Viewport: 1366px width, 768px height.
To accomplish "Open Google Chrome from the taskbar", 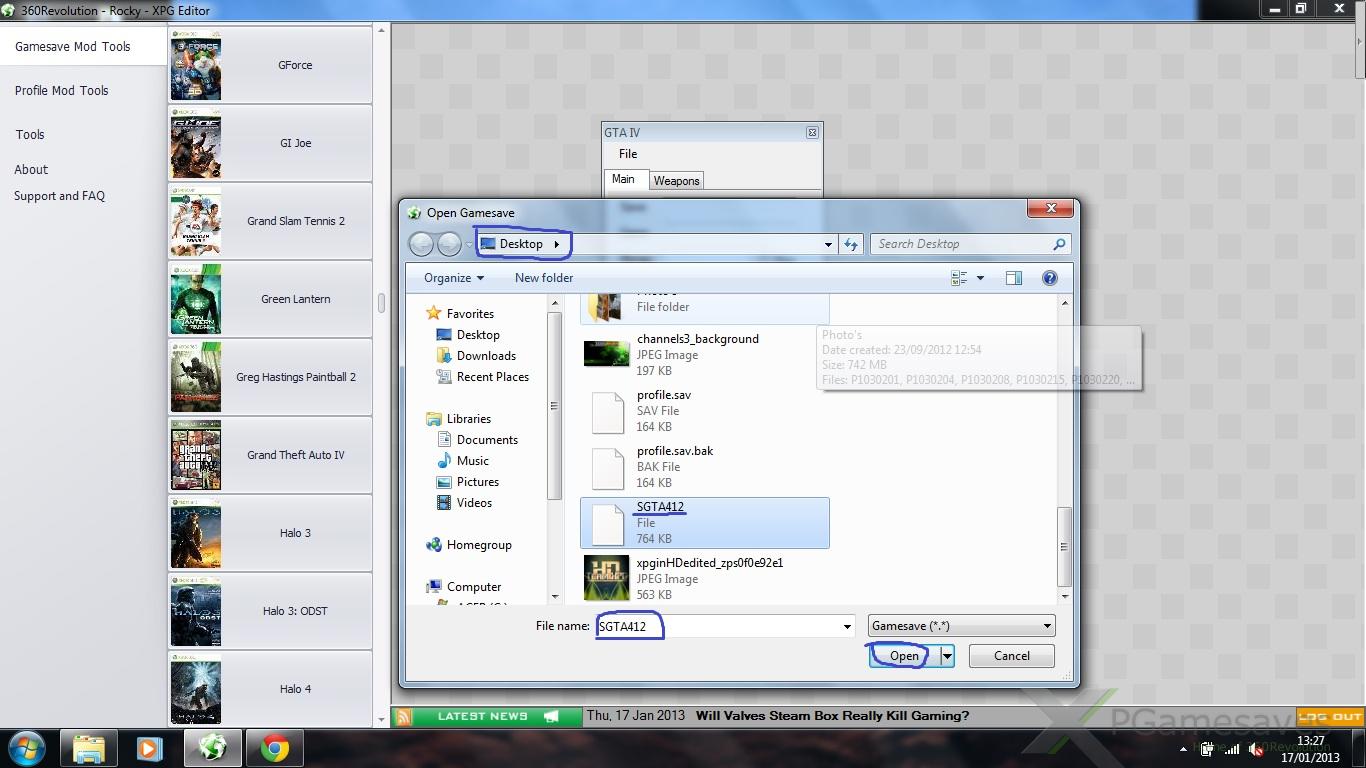I will [x=275, y=748].
